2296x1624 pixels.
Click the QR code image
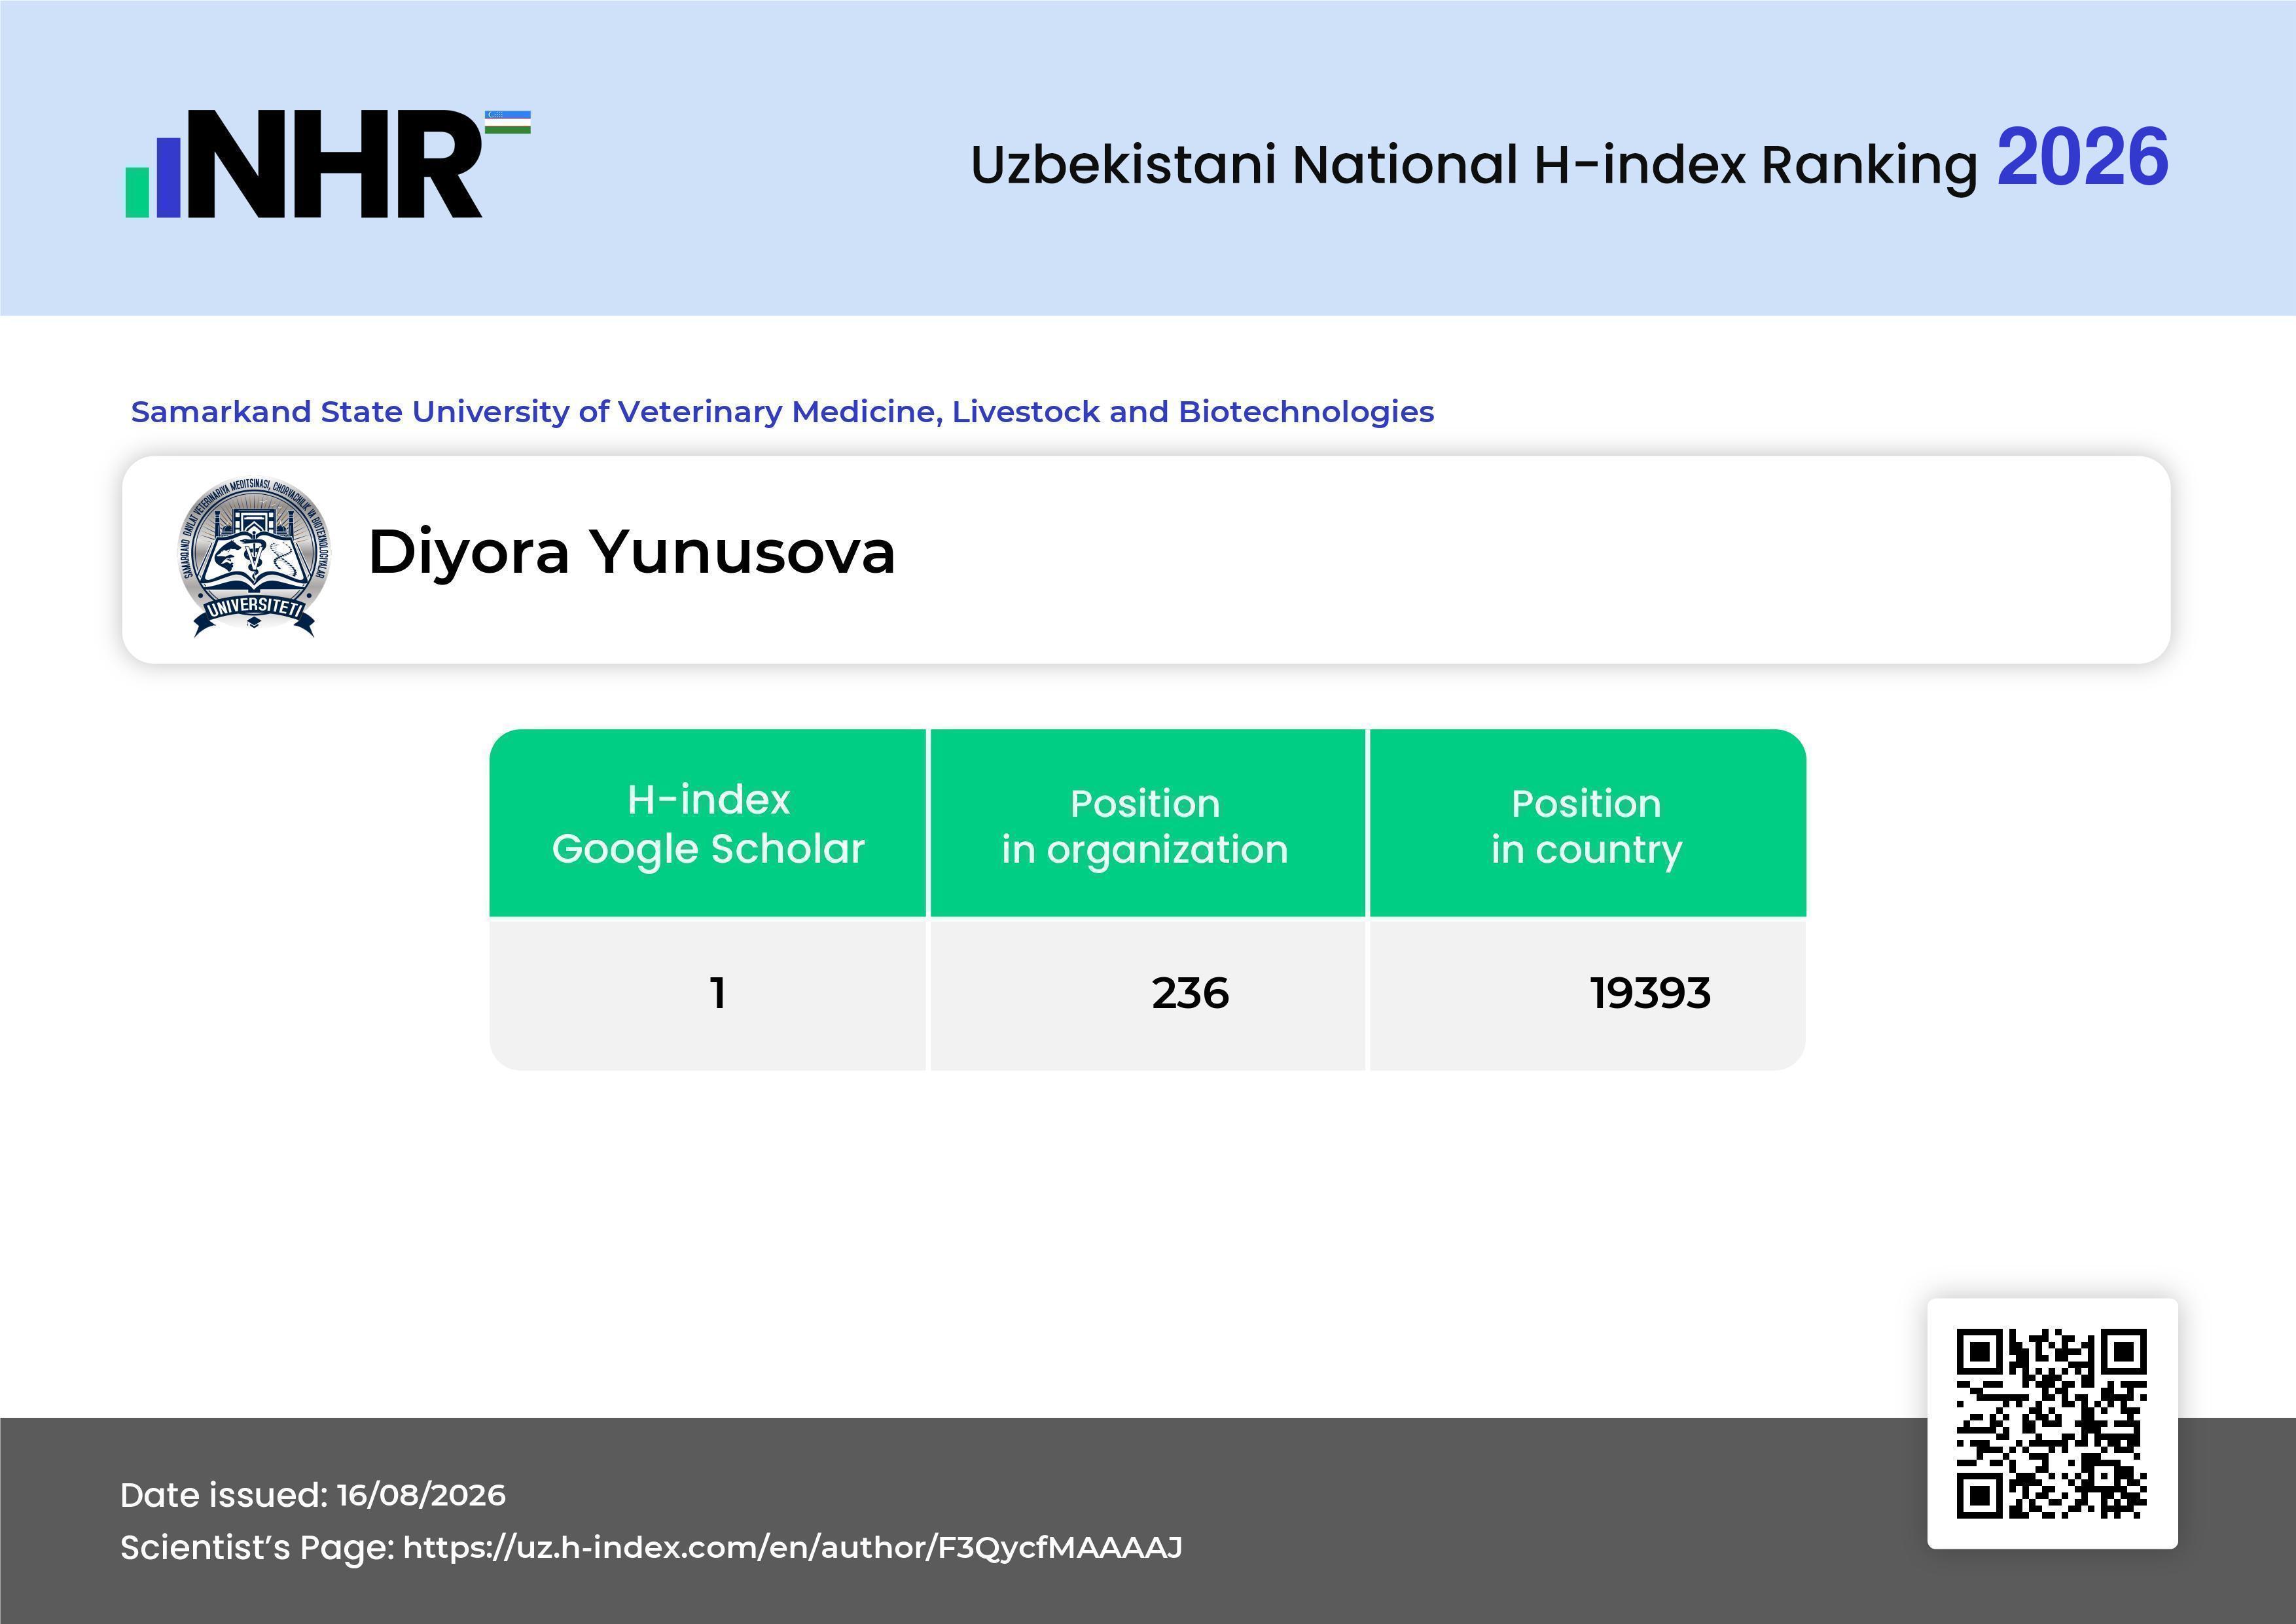pyautogui.click(x=2052, y=1423)
